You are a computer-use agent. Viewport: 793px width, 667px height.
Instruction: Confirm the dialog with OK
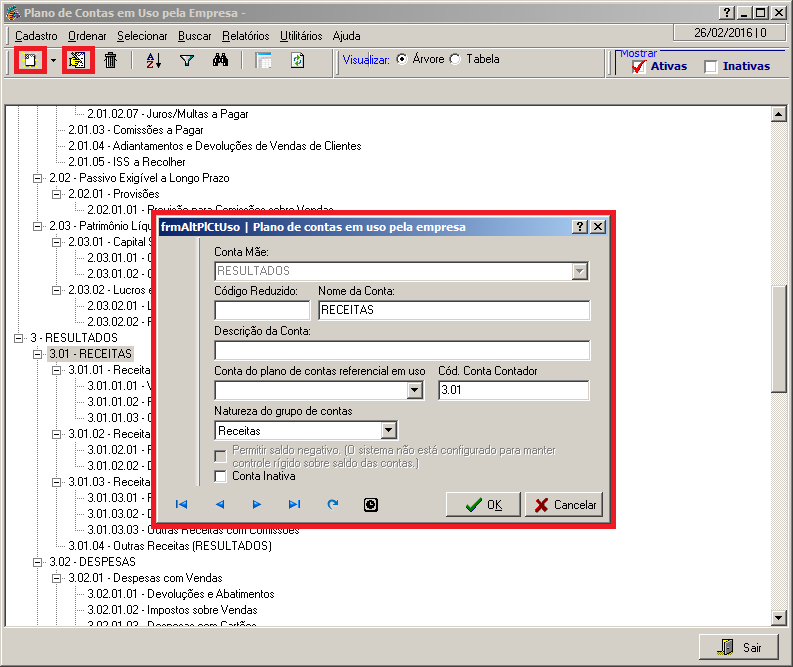(483, 505)
